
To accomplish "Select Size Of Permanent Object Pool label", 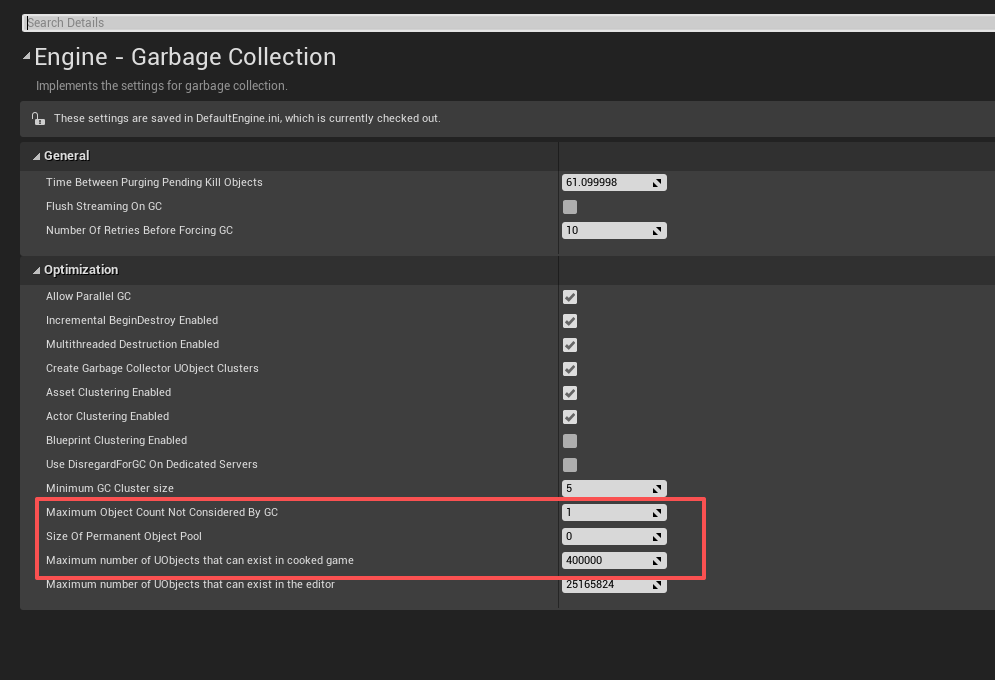I will 124,537.
